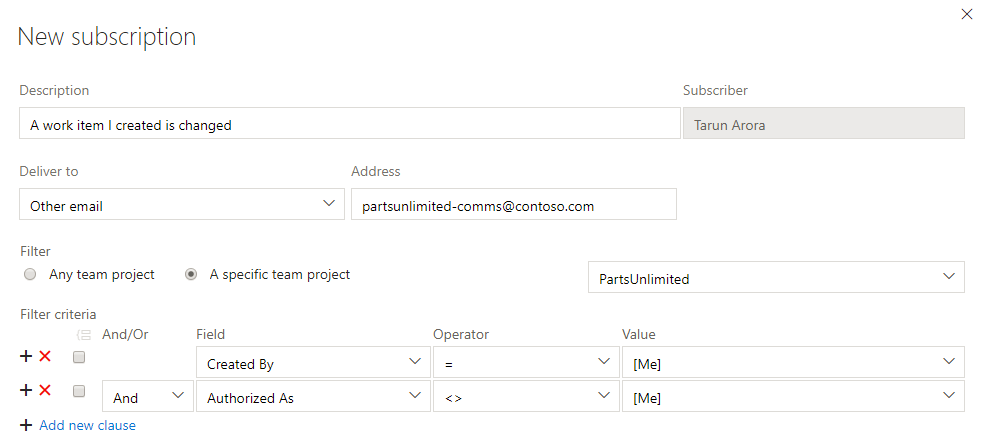Click the plus icon beside Add new clause
The width and height of the screenshot is (987, 442).
[x=26, y=425]
